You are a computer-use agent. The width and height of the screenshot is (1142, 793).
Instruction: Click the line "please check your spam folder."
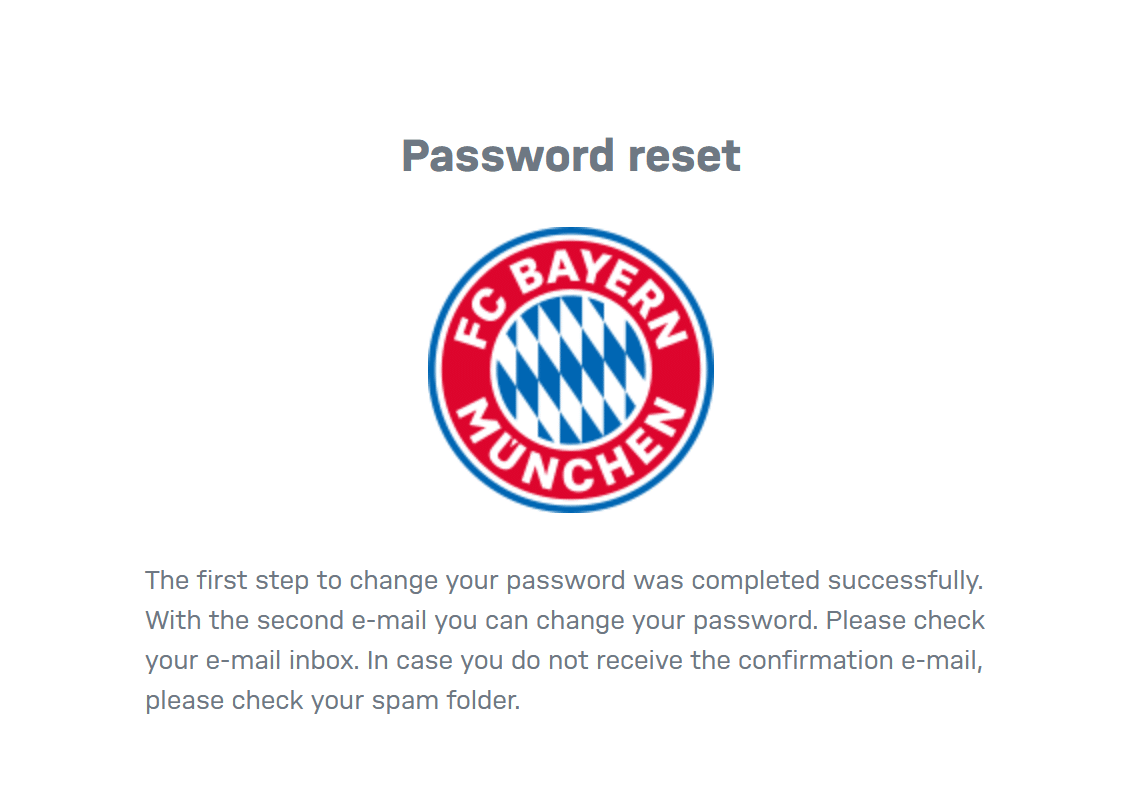333,700
